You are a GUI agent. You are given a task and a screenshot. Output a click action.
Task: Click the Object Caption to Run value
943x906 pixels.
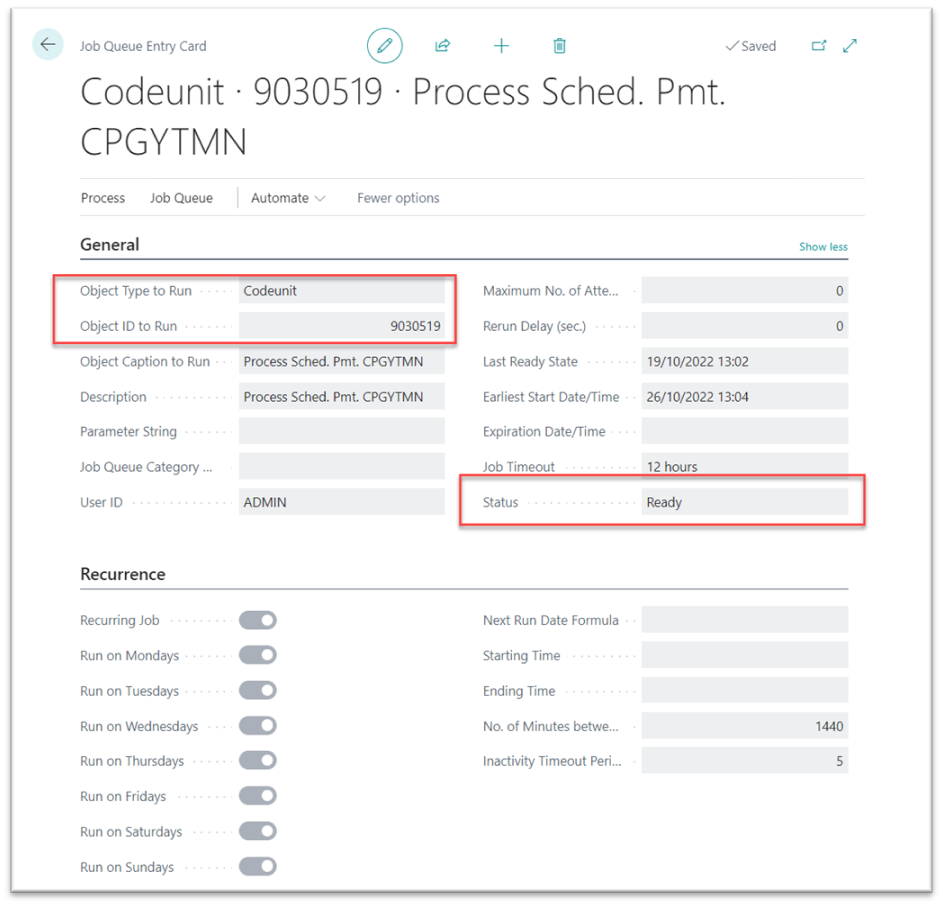pos(341,361)
